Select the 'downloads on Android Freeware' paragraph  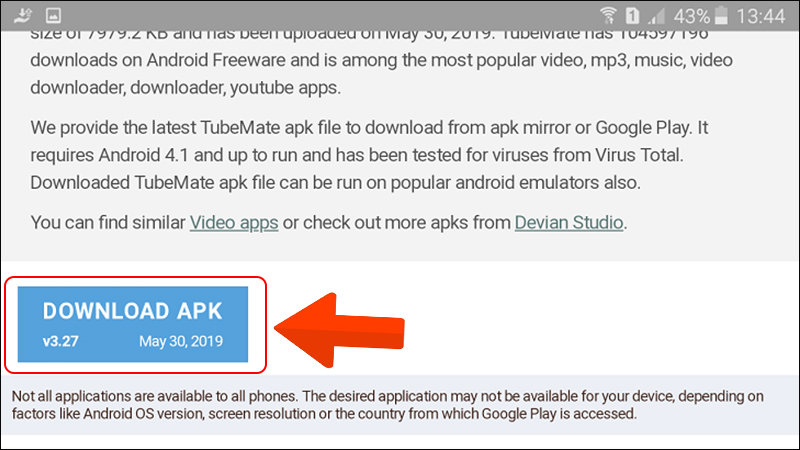tap(381, 60)
